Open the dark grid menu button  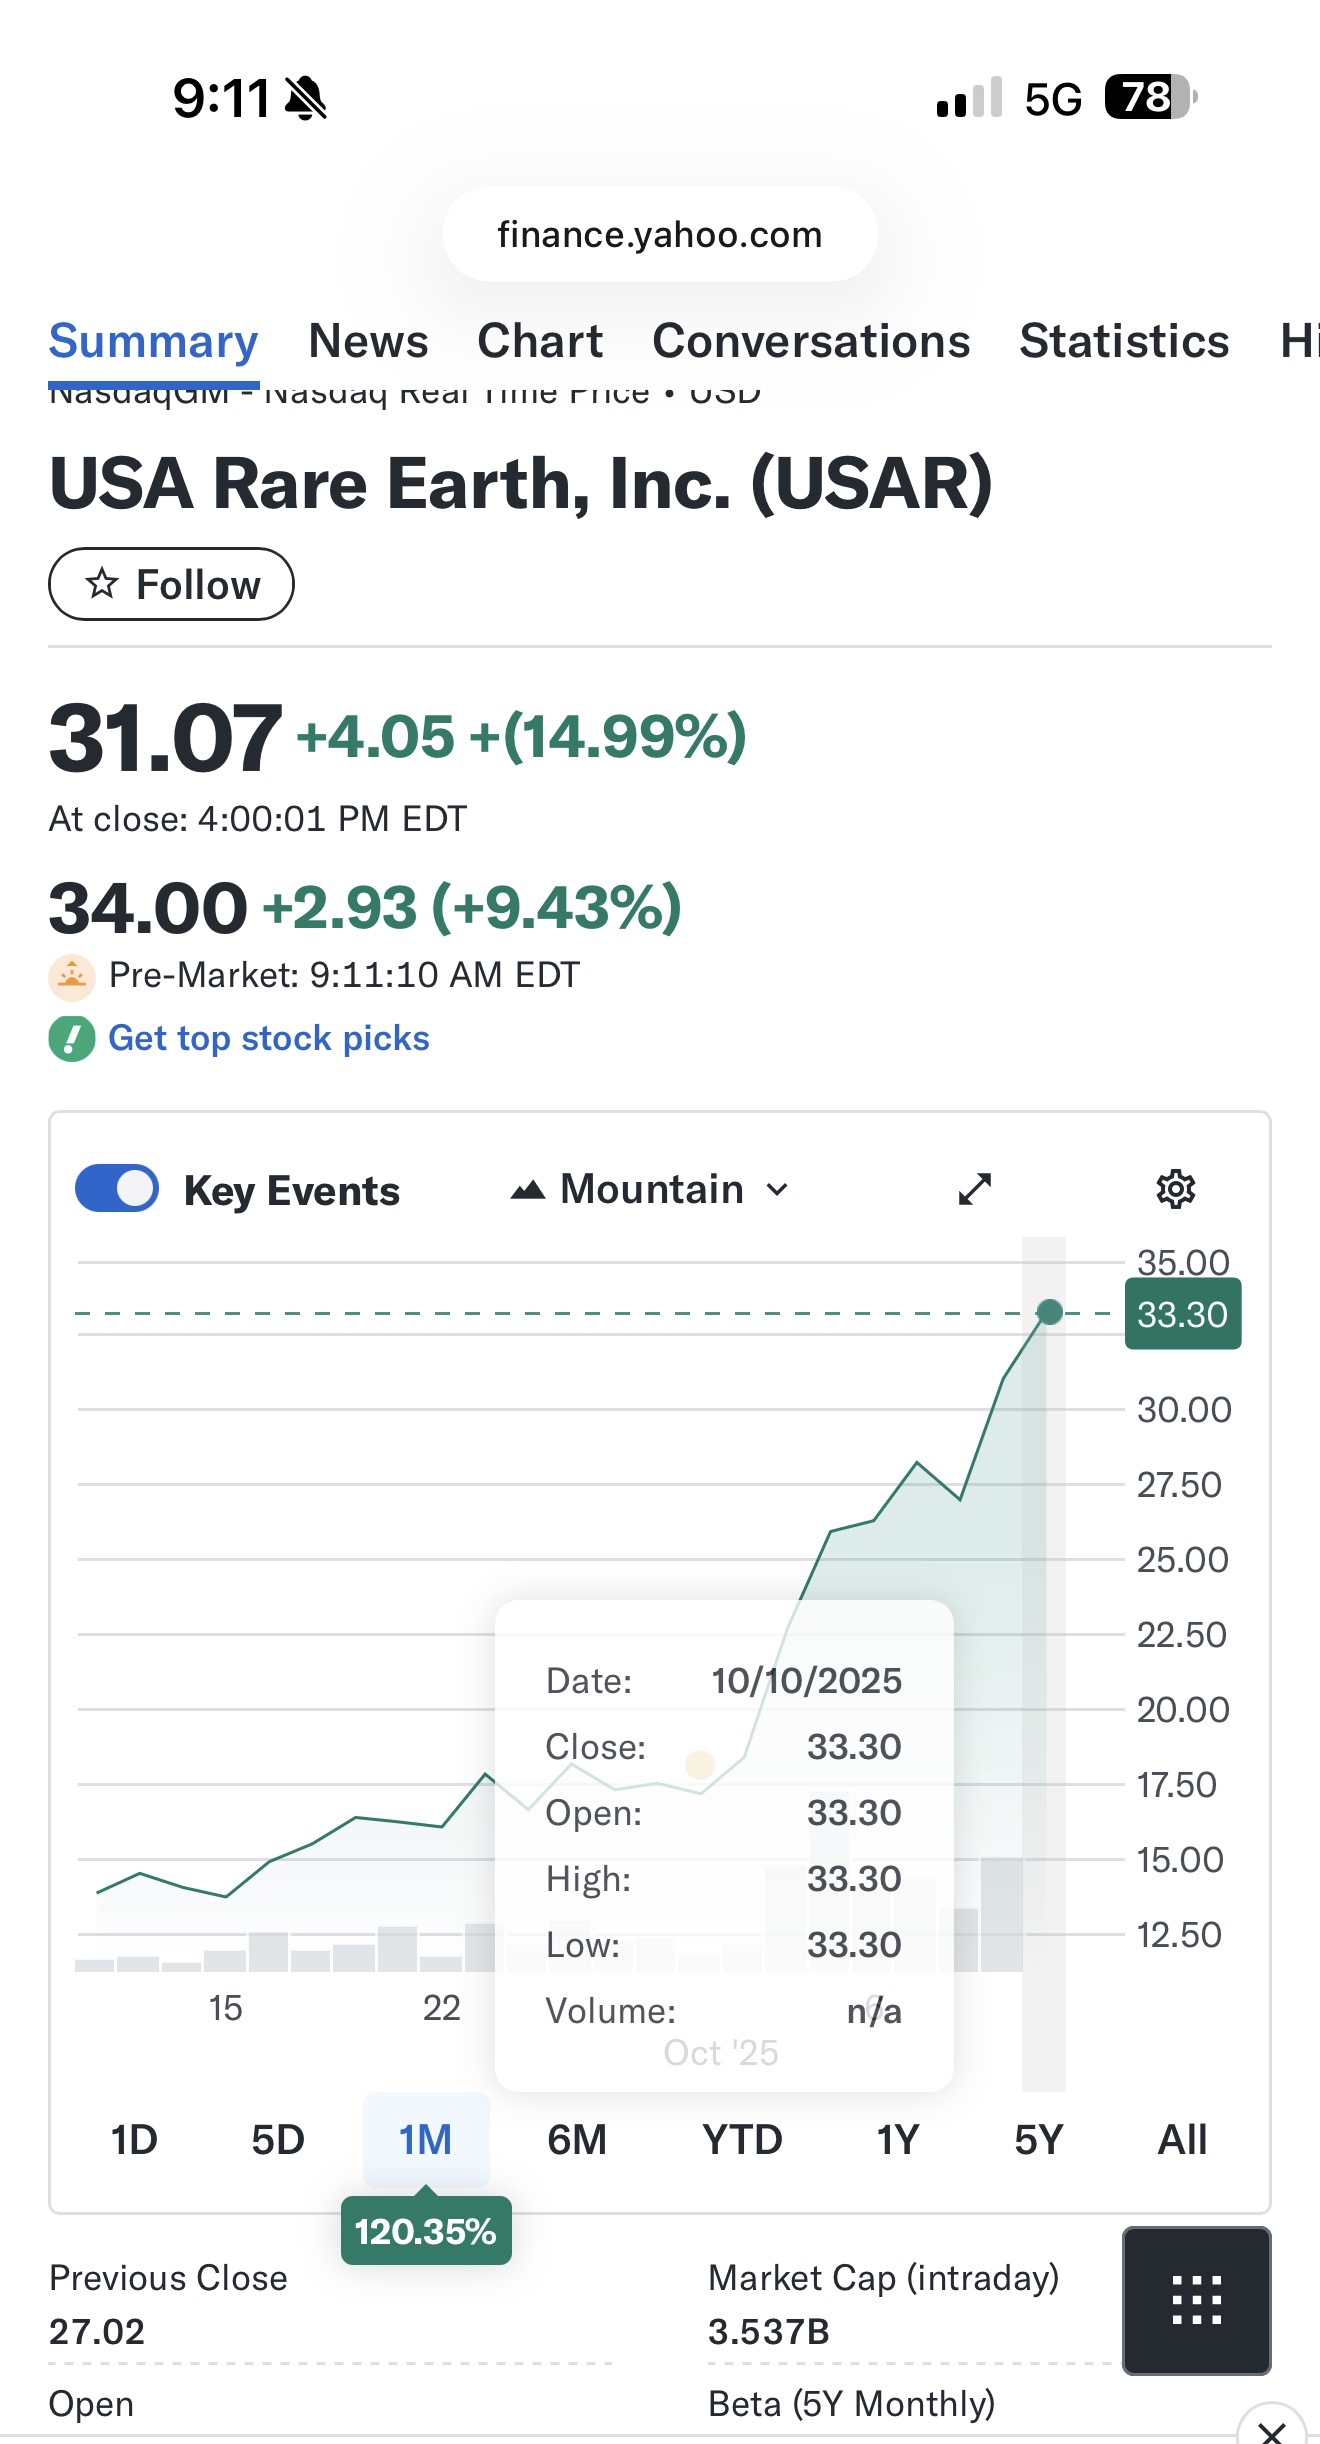(1196, 2300)
